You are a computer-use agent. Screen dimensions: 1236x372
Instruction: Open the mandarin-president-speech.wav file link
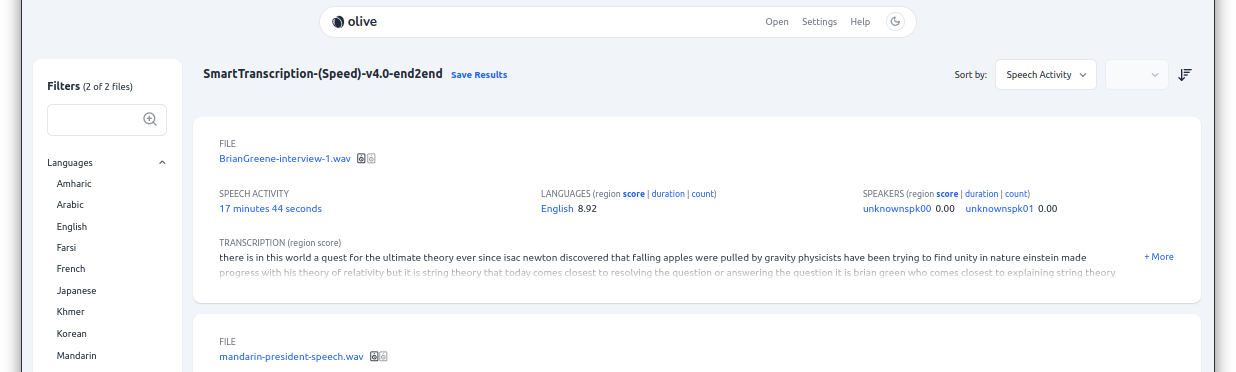(x=291, y=356)
